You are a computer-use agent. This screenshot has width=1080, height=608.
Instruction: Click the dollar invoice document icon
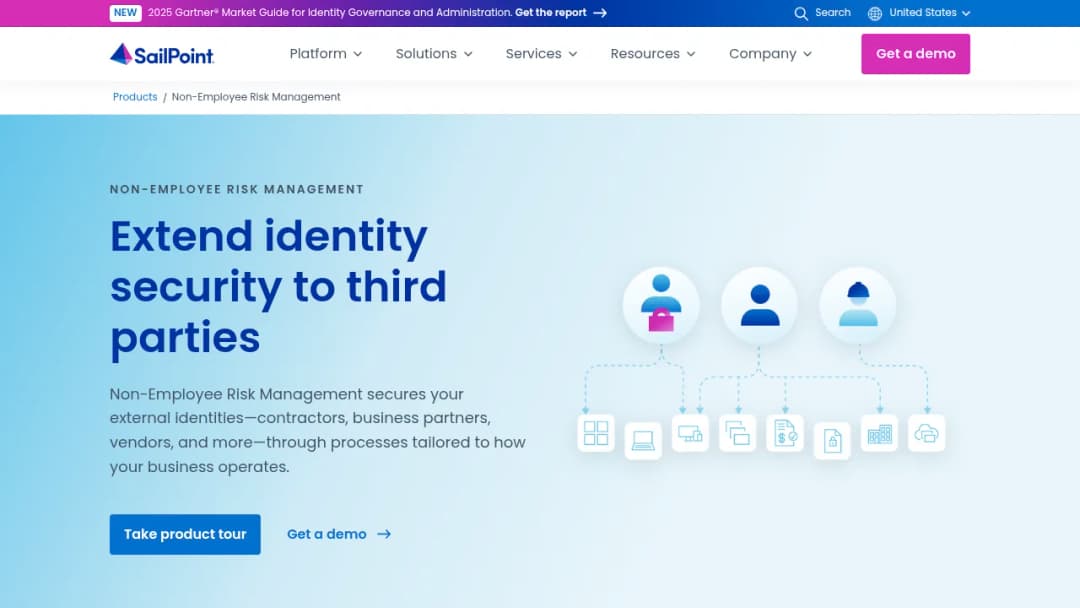point(785,433)
